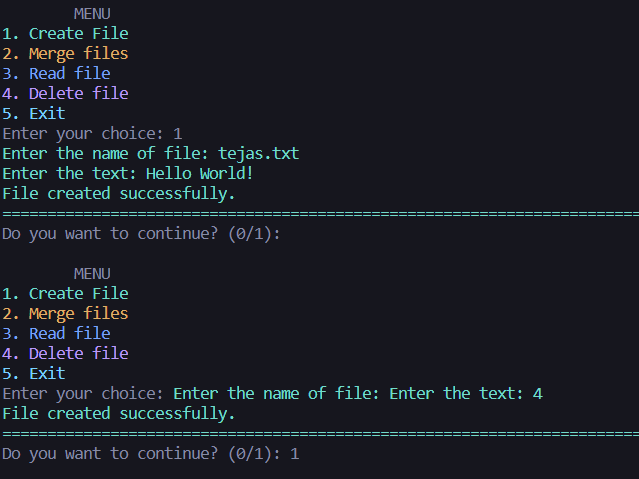Image resolution: width=639 pixels, height=479 pixels.
Task: Click second purple "4. Delete file" line
Action: [x=65, y=354]
